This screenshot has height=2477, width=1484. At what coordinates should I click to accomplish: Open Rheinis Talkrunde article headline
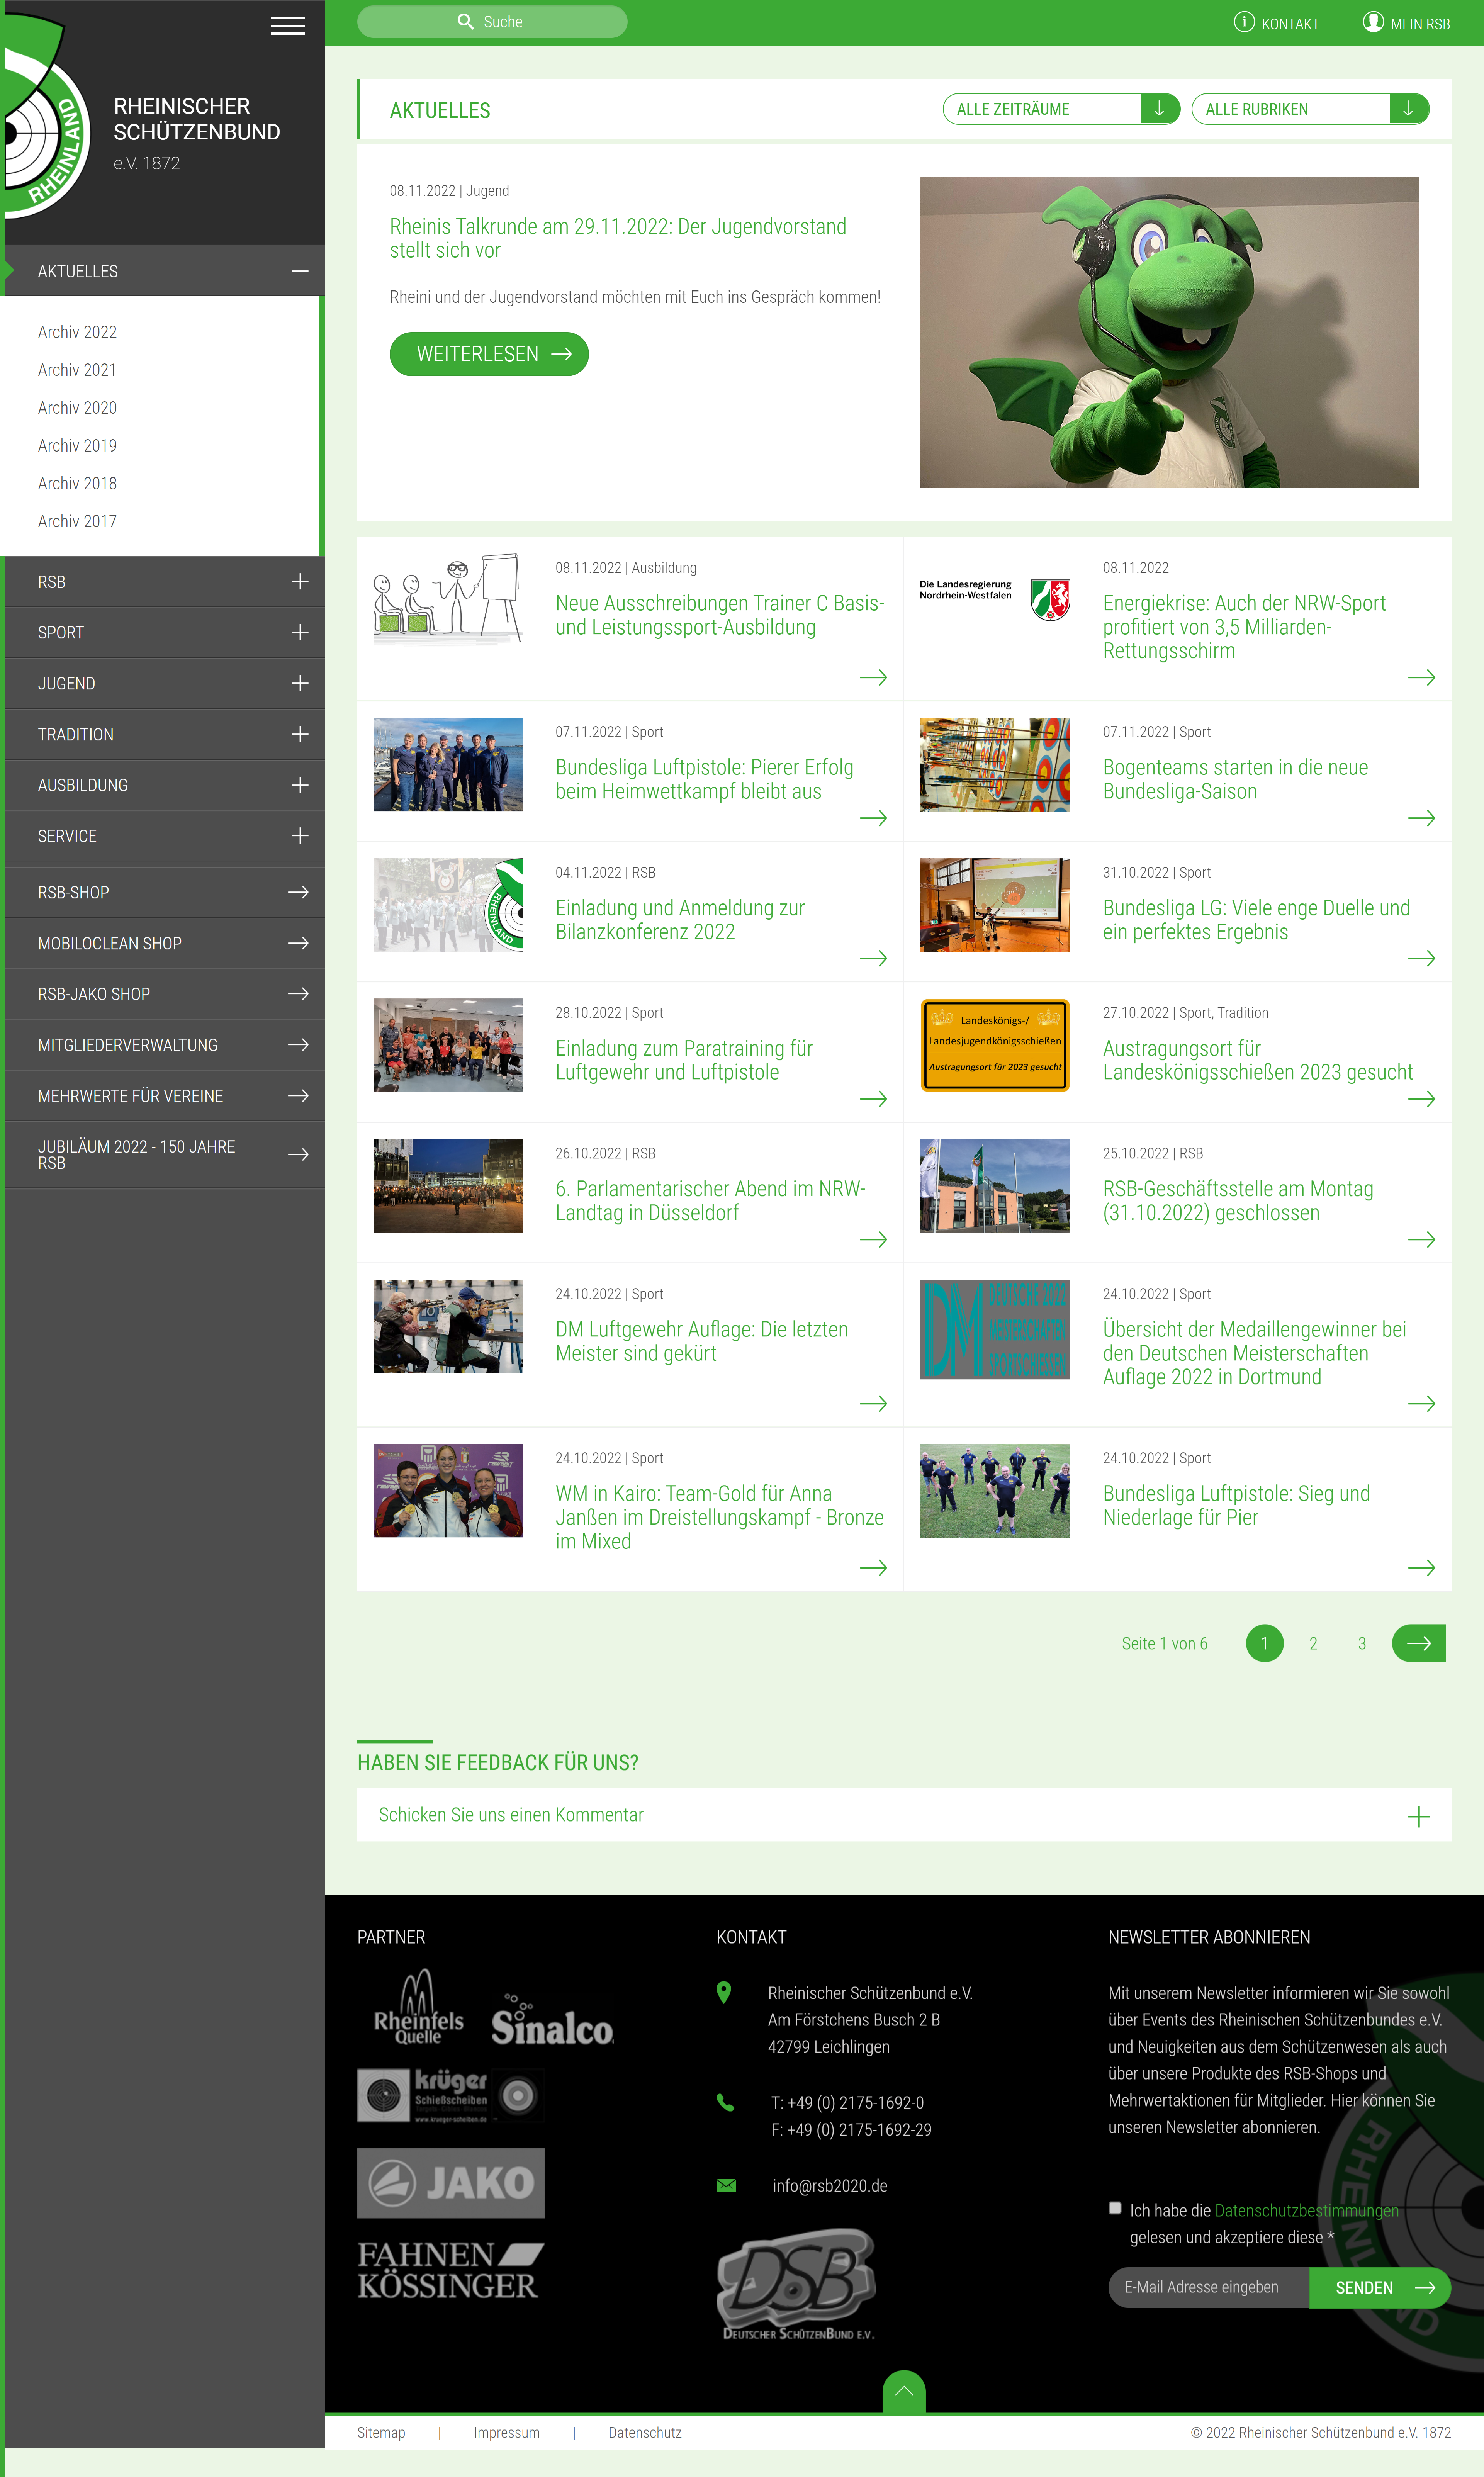click(x=618, y=238)
